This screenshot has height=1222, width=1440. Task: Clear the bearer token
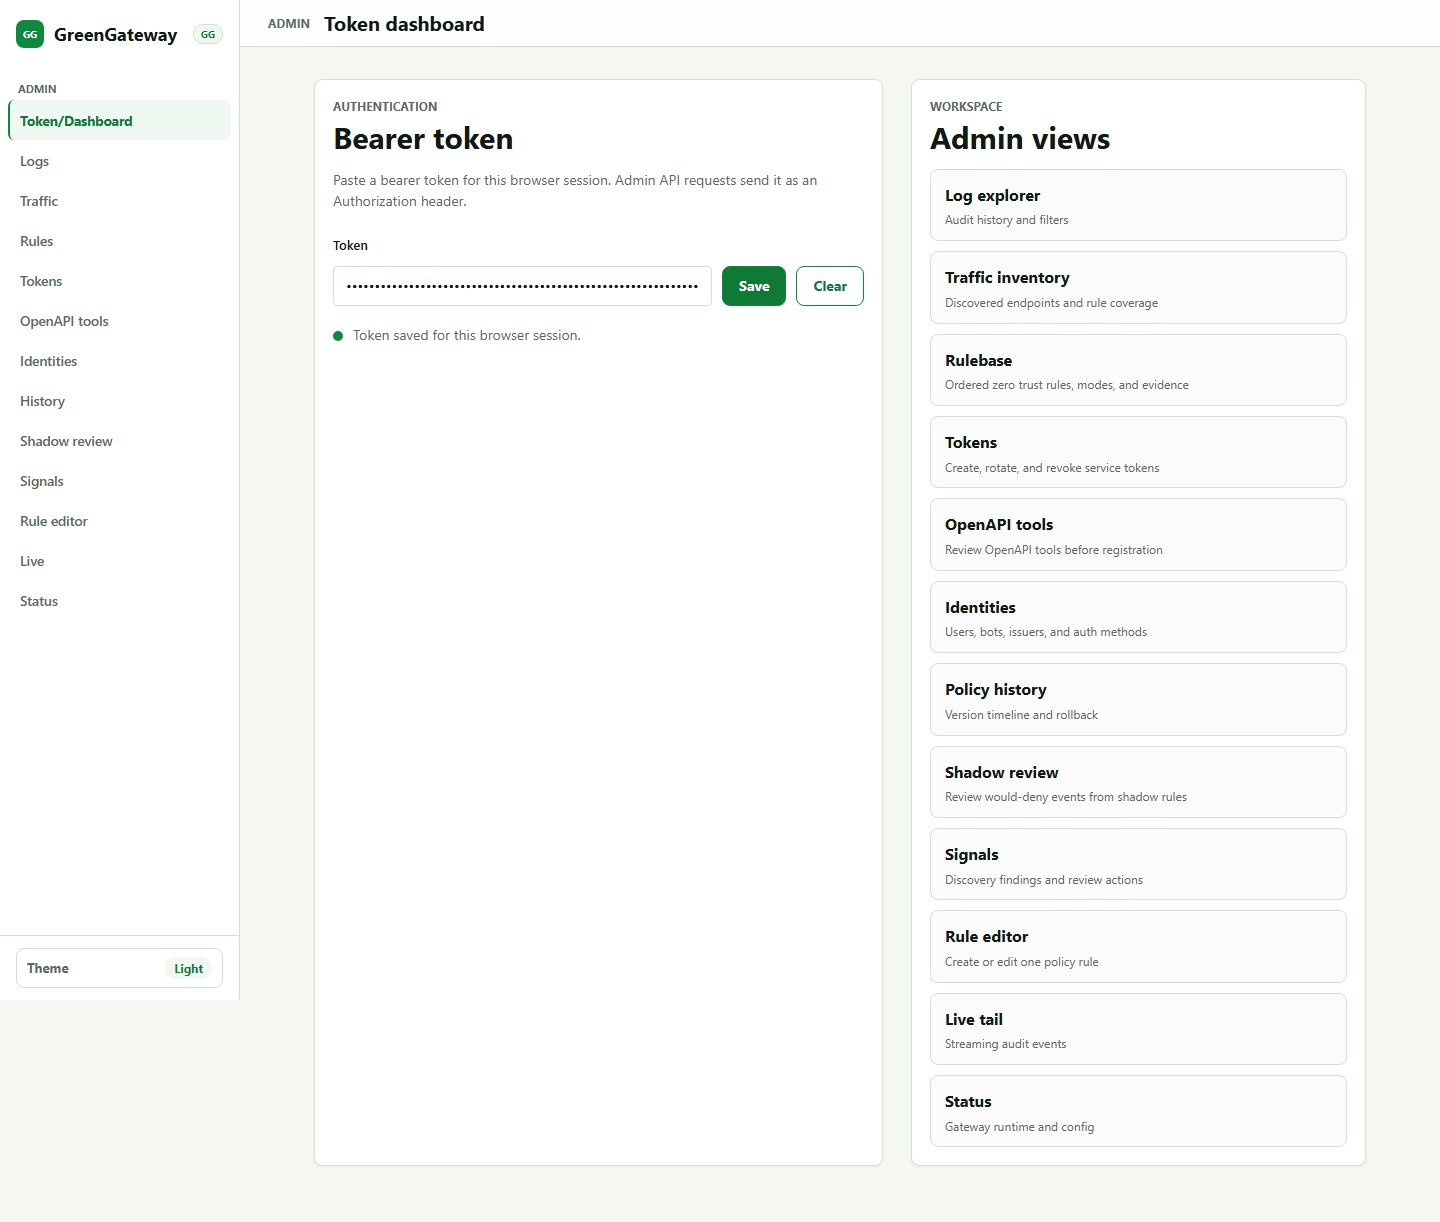(830, 286)
